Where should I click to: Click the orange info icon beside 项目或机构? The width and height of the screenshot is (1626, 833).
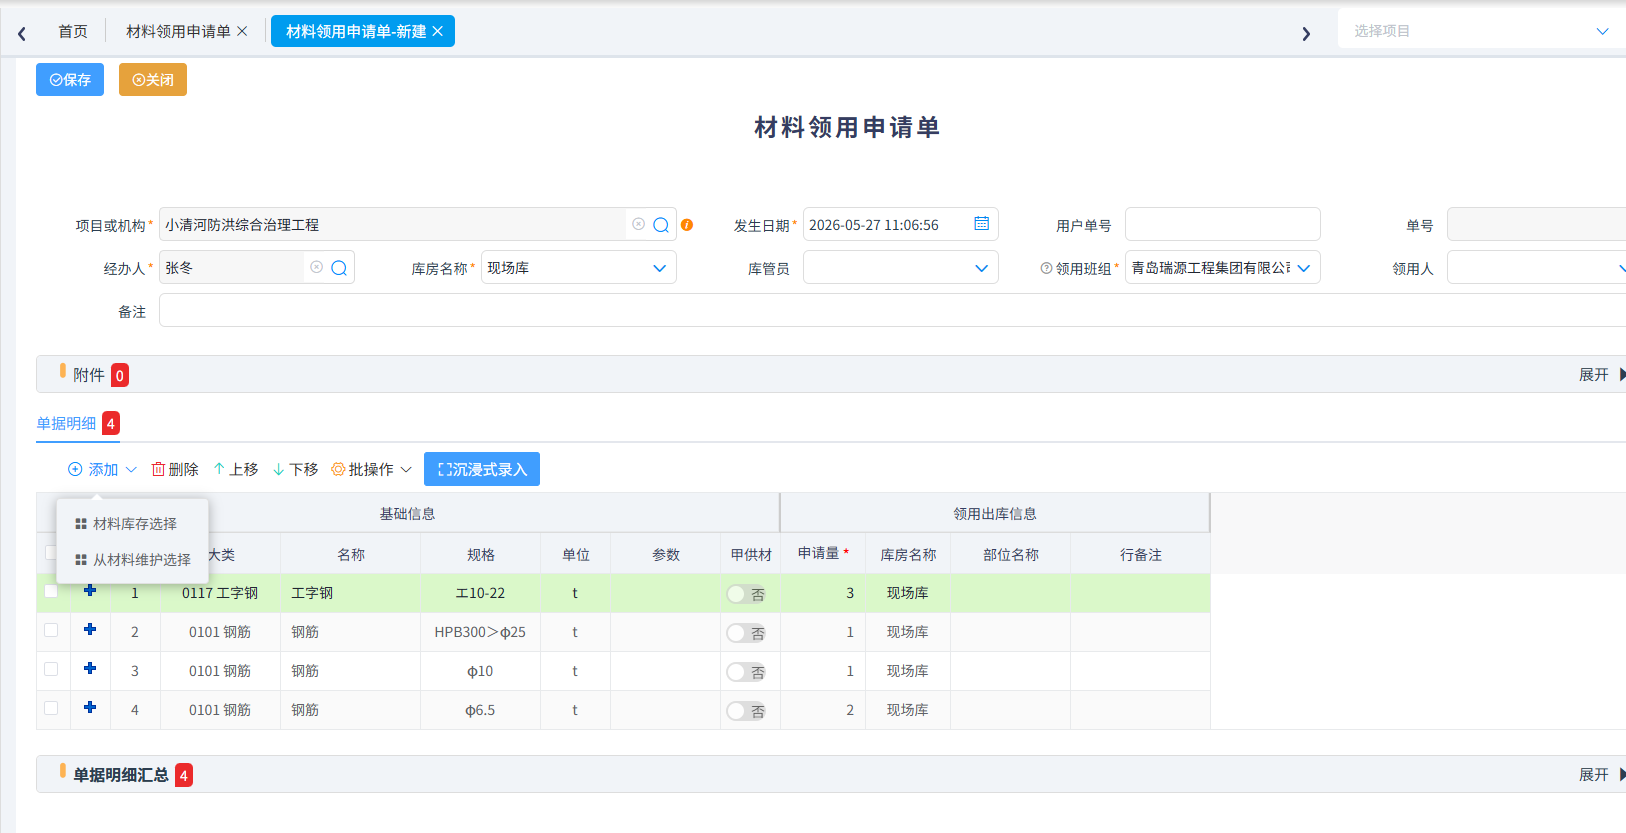[687, 225]
